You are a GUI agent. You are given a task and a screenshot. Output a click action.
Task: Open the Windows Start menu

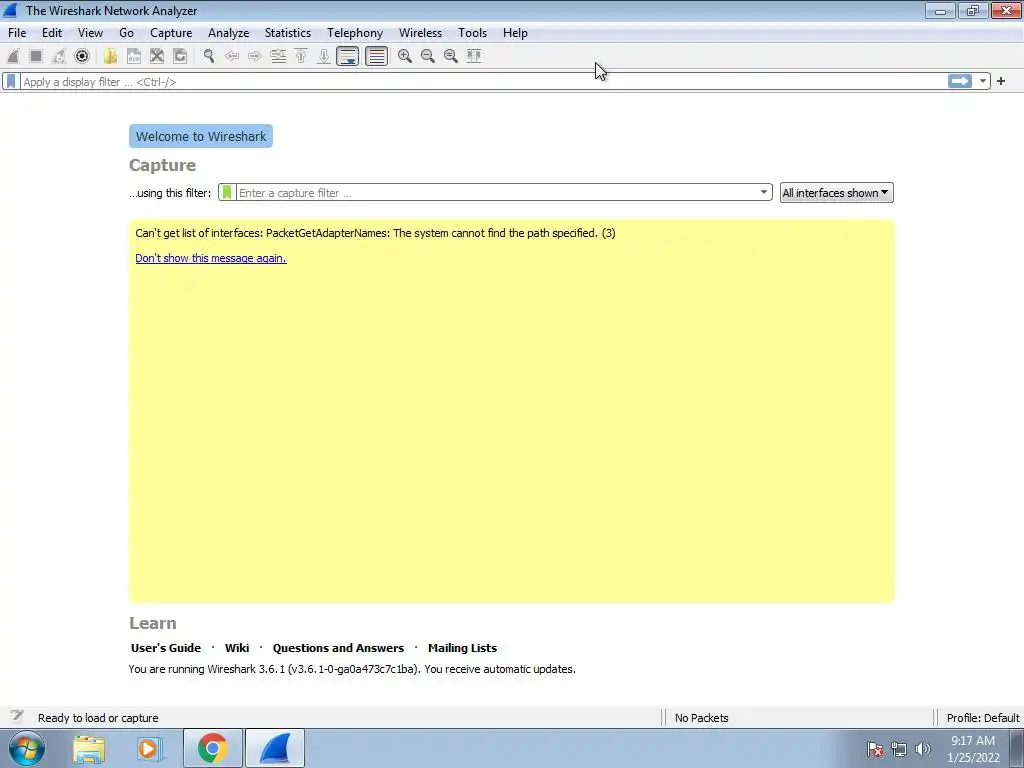(x=27, y=748)
